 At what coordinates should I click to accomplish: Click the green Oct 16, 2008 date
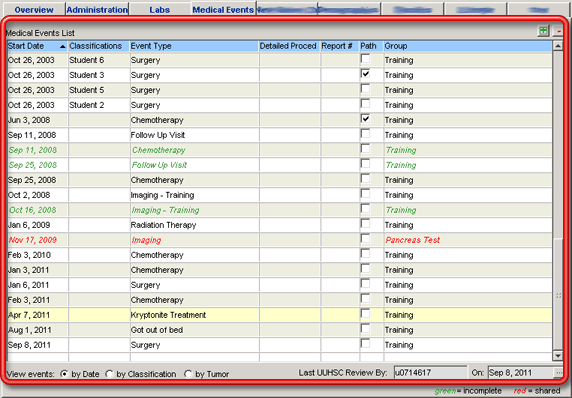coord(33,210)
